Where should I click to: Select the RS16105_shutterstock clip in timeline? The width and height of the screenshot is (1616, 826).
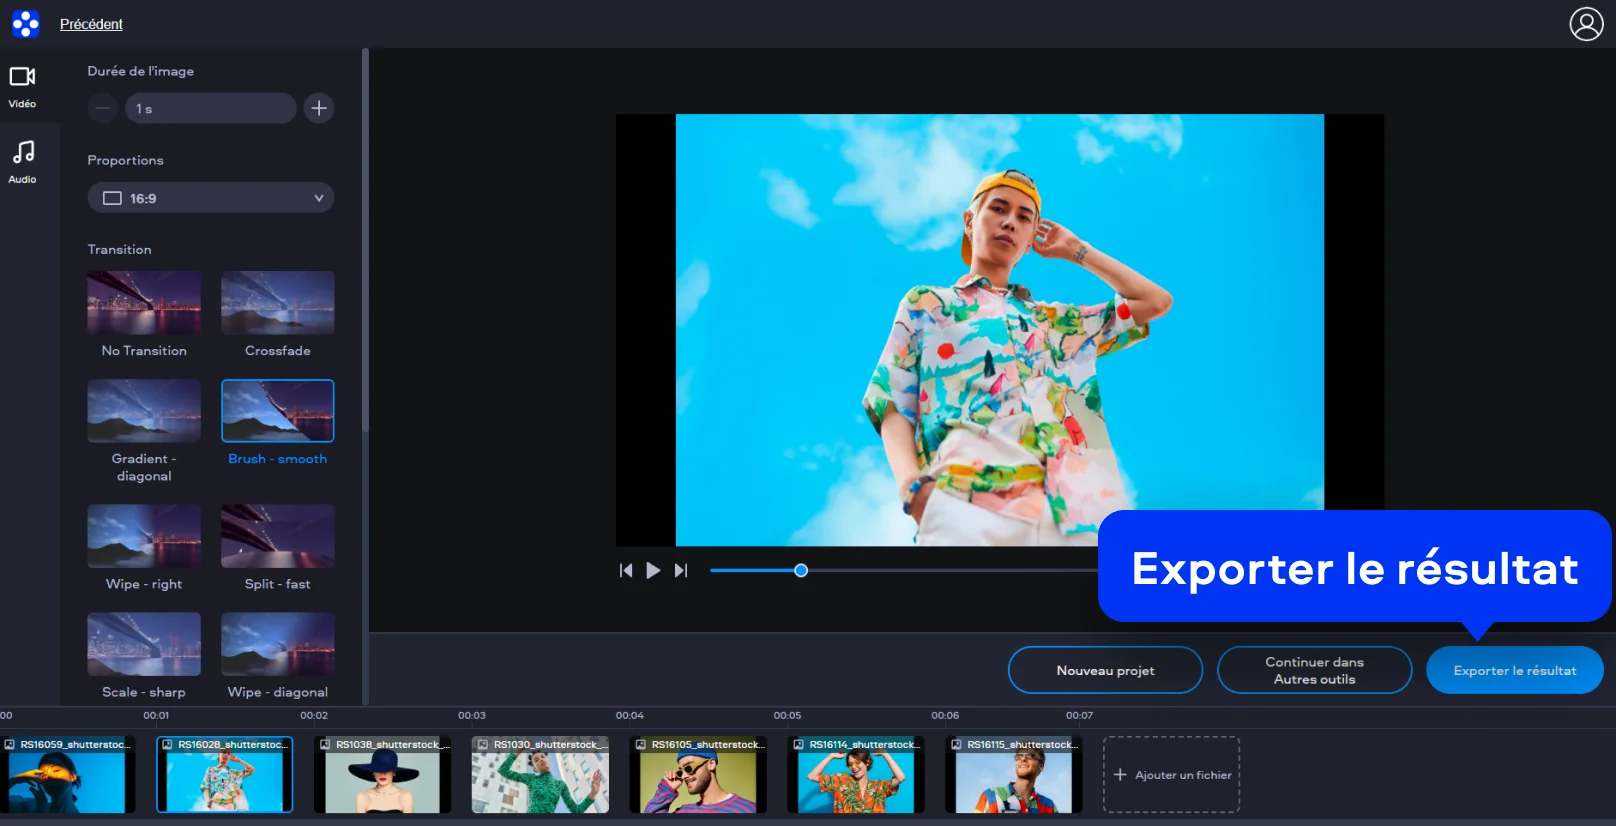tap(698, 776)
